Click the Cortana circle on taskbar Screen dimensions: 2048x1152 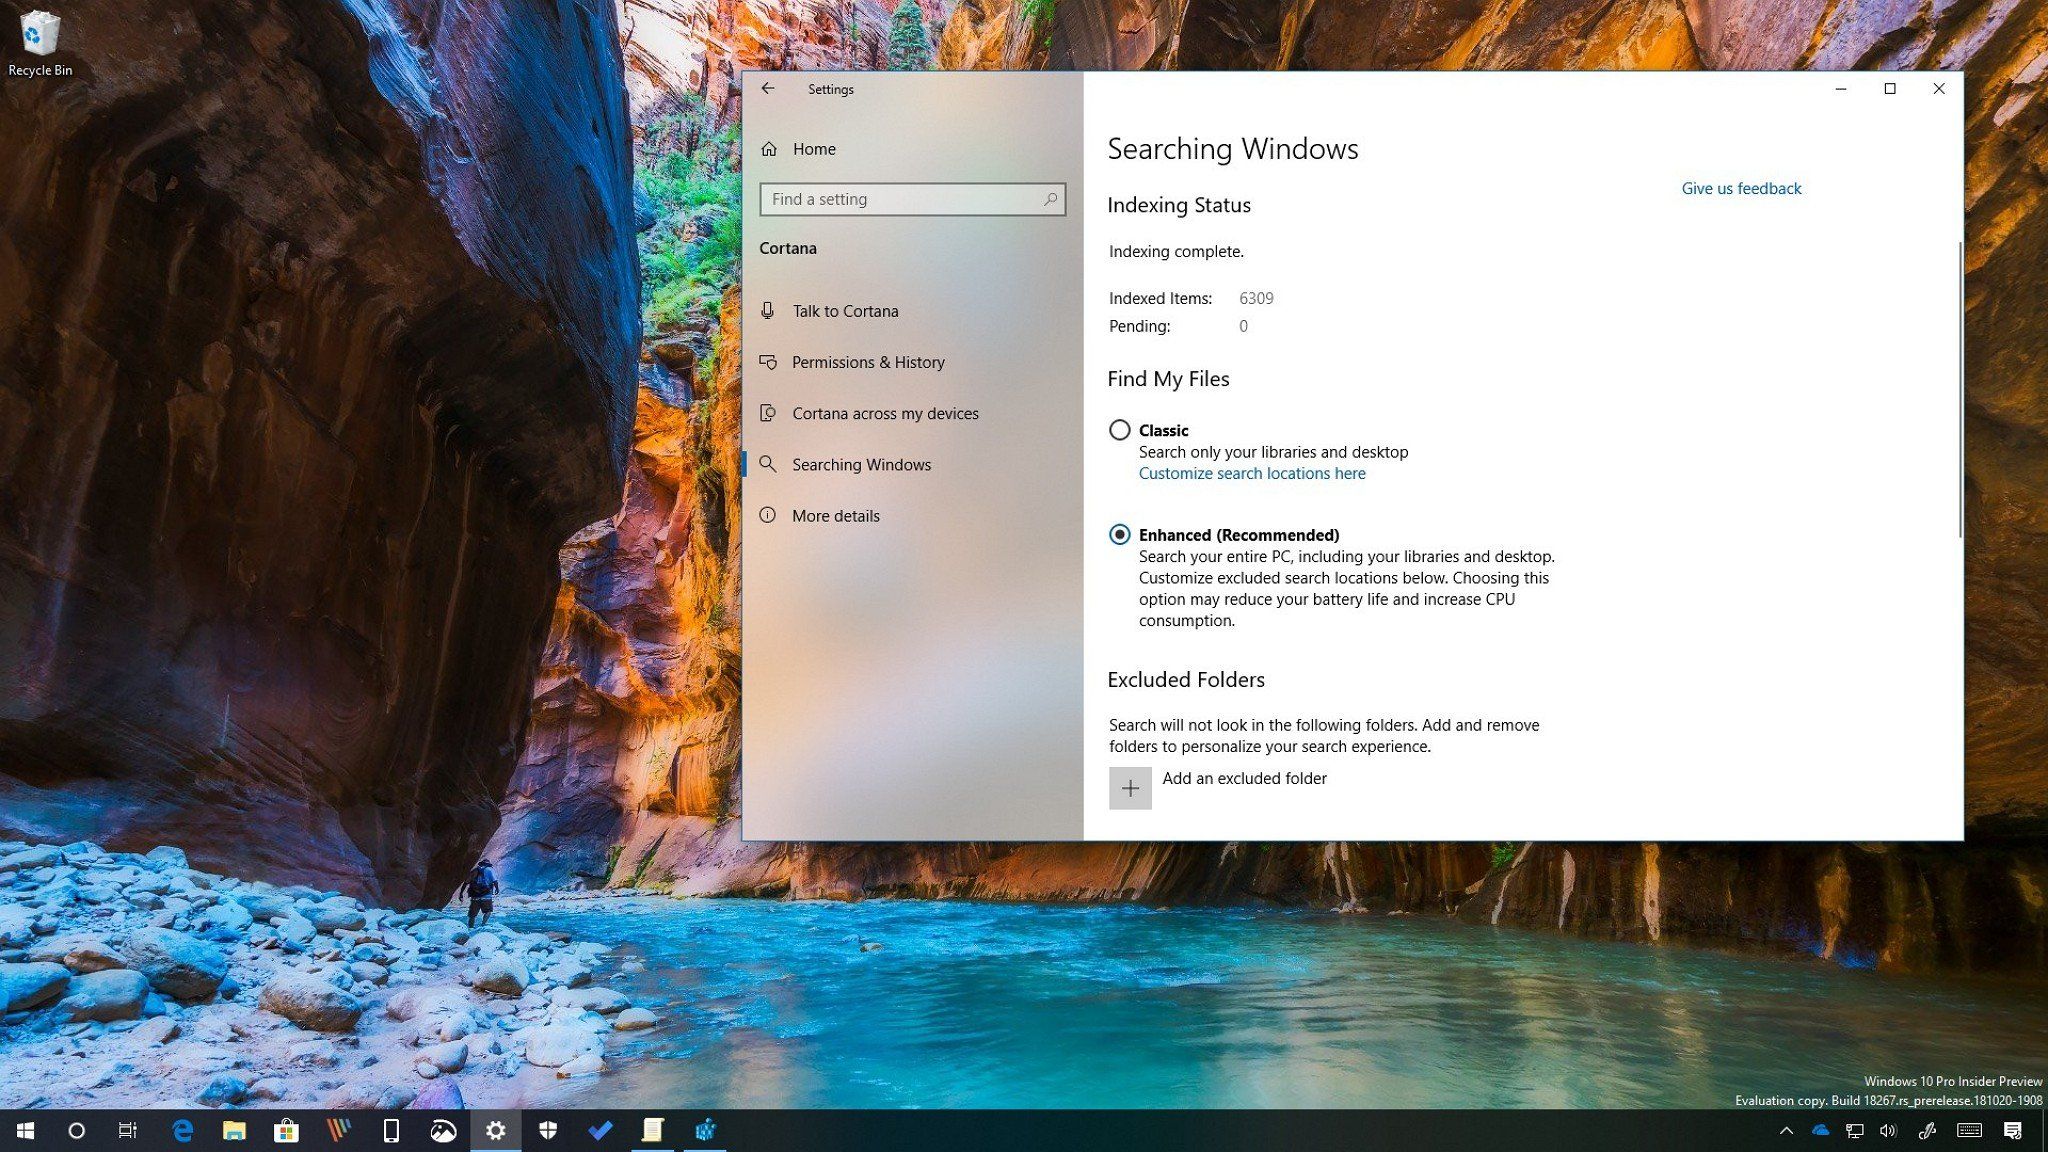pos(76,1131)
